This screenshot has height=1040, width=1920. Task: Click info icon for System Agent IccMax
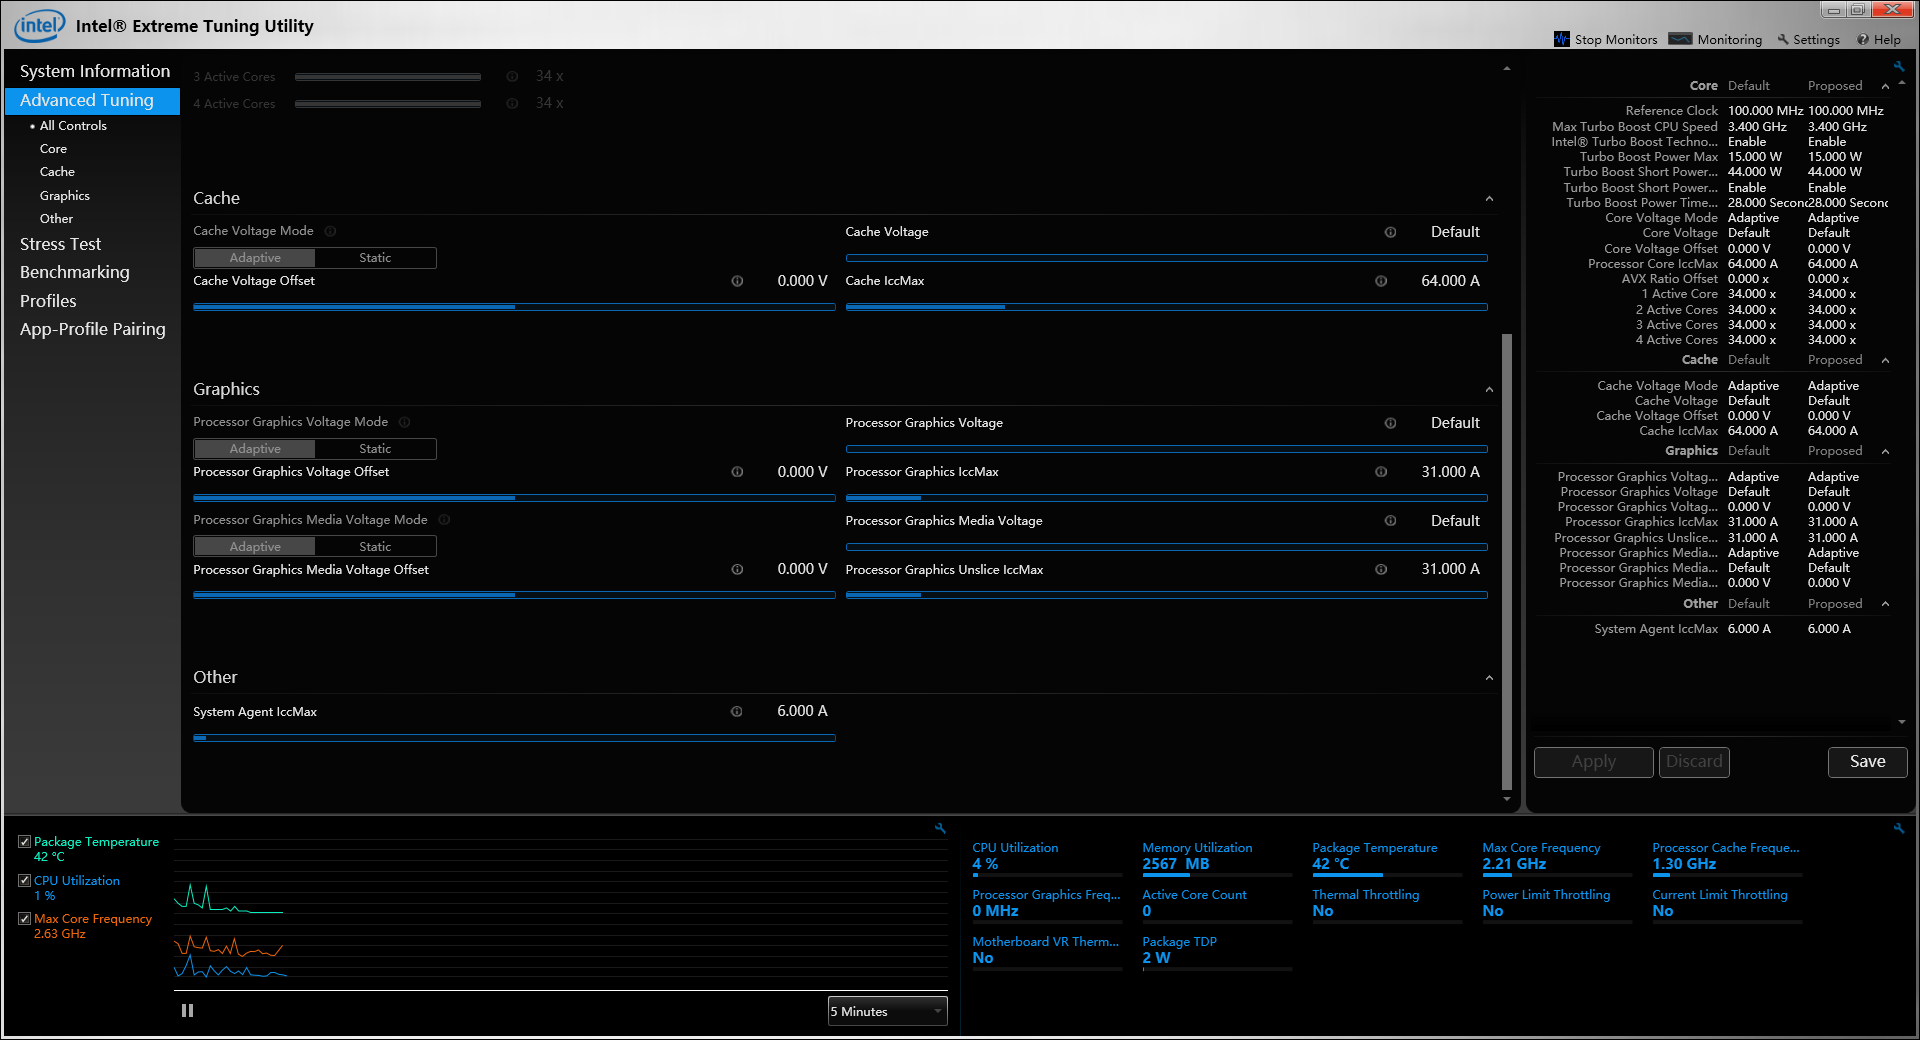click(737, 712)
